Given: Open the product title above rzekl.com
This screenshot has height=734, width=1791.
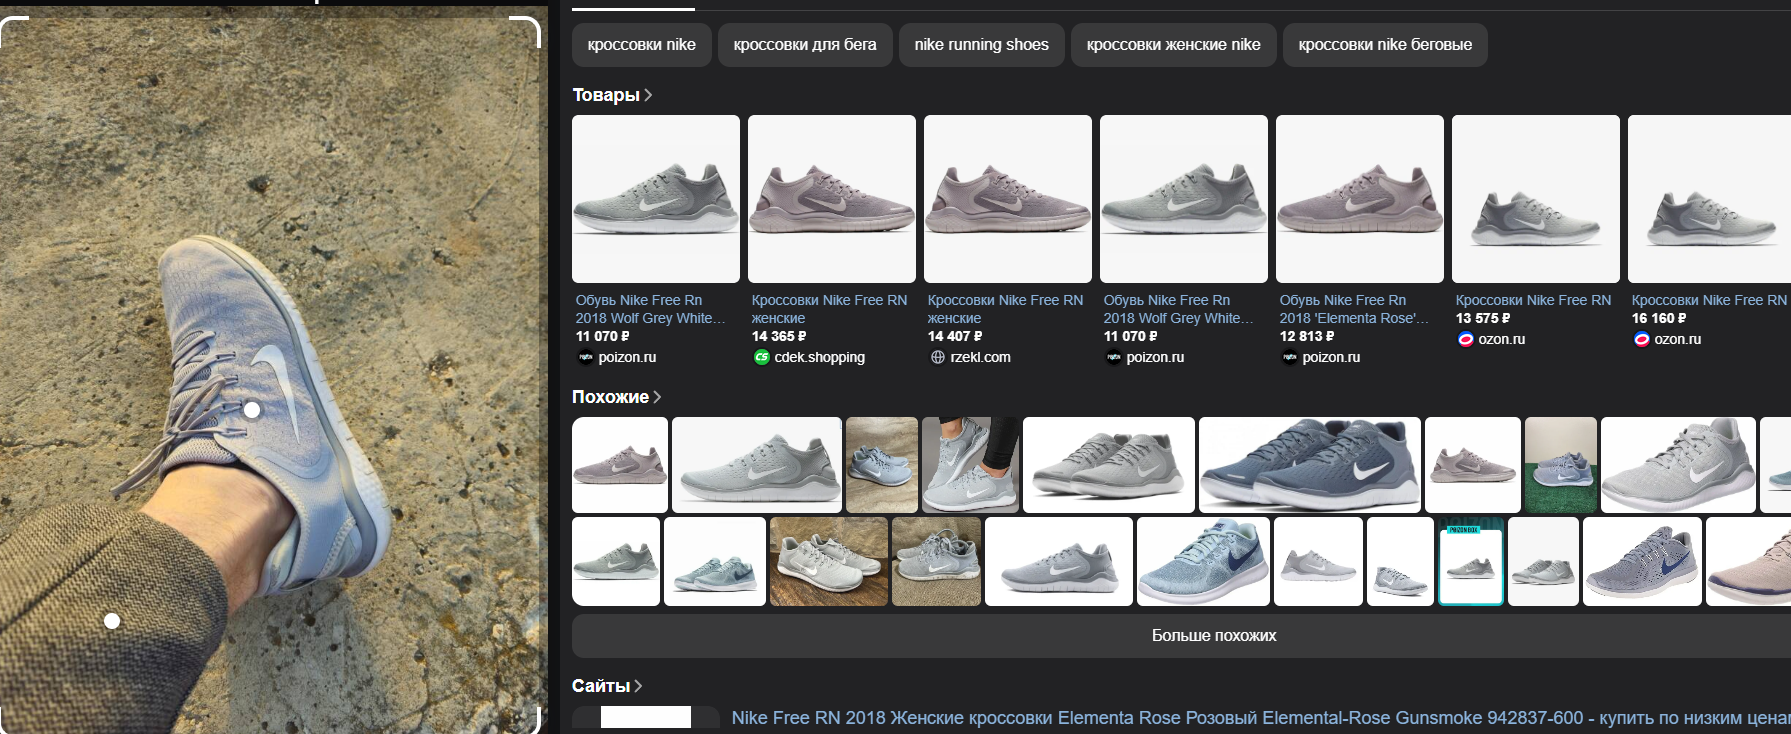Looking at the screenshot, I should [x=1005, y=309].
